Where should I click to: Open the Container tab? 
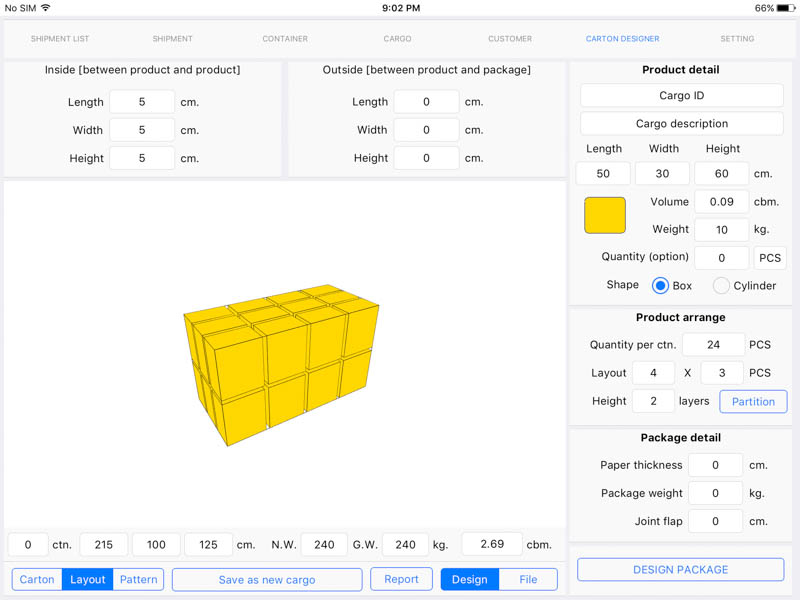285,39
